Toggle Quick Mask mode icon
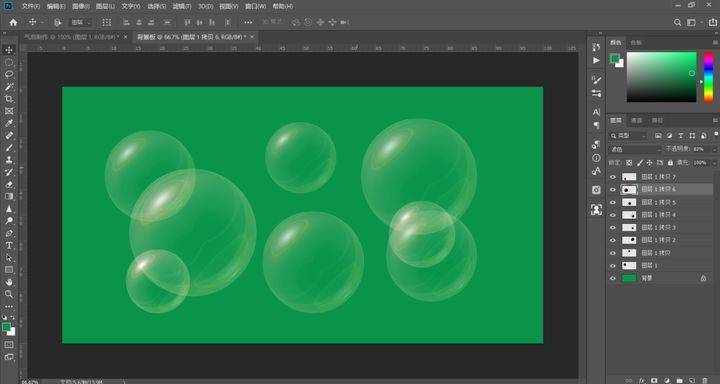This screenshot has width=720, height=384. point(9,344)
